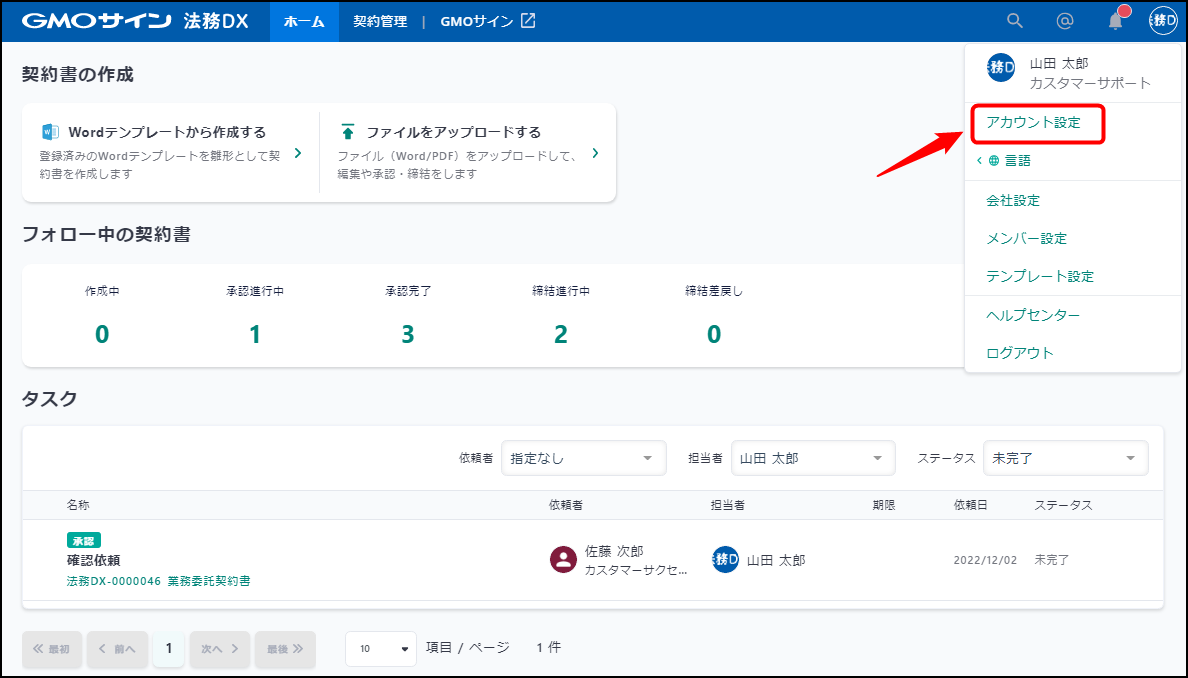1188x678 pixels.
Task: Open mentions via the @ icon
Action: [1065, 21]
